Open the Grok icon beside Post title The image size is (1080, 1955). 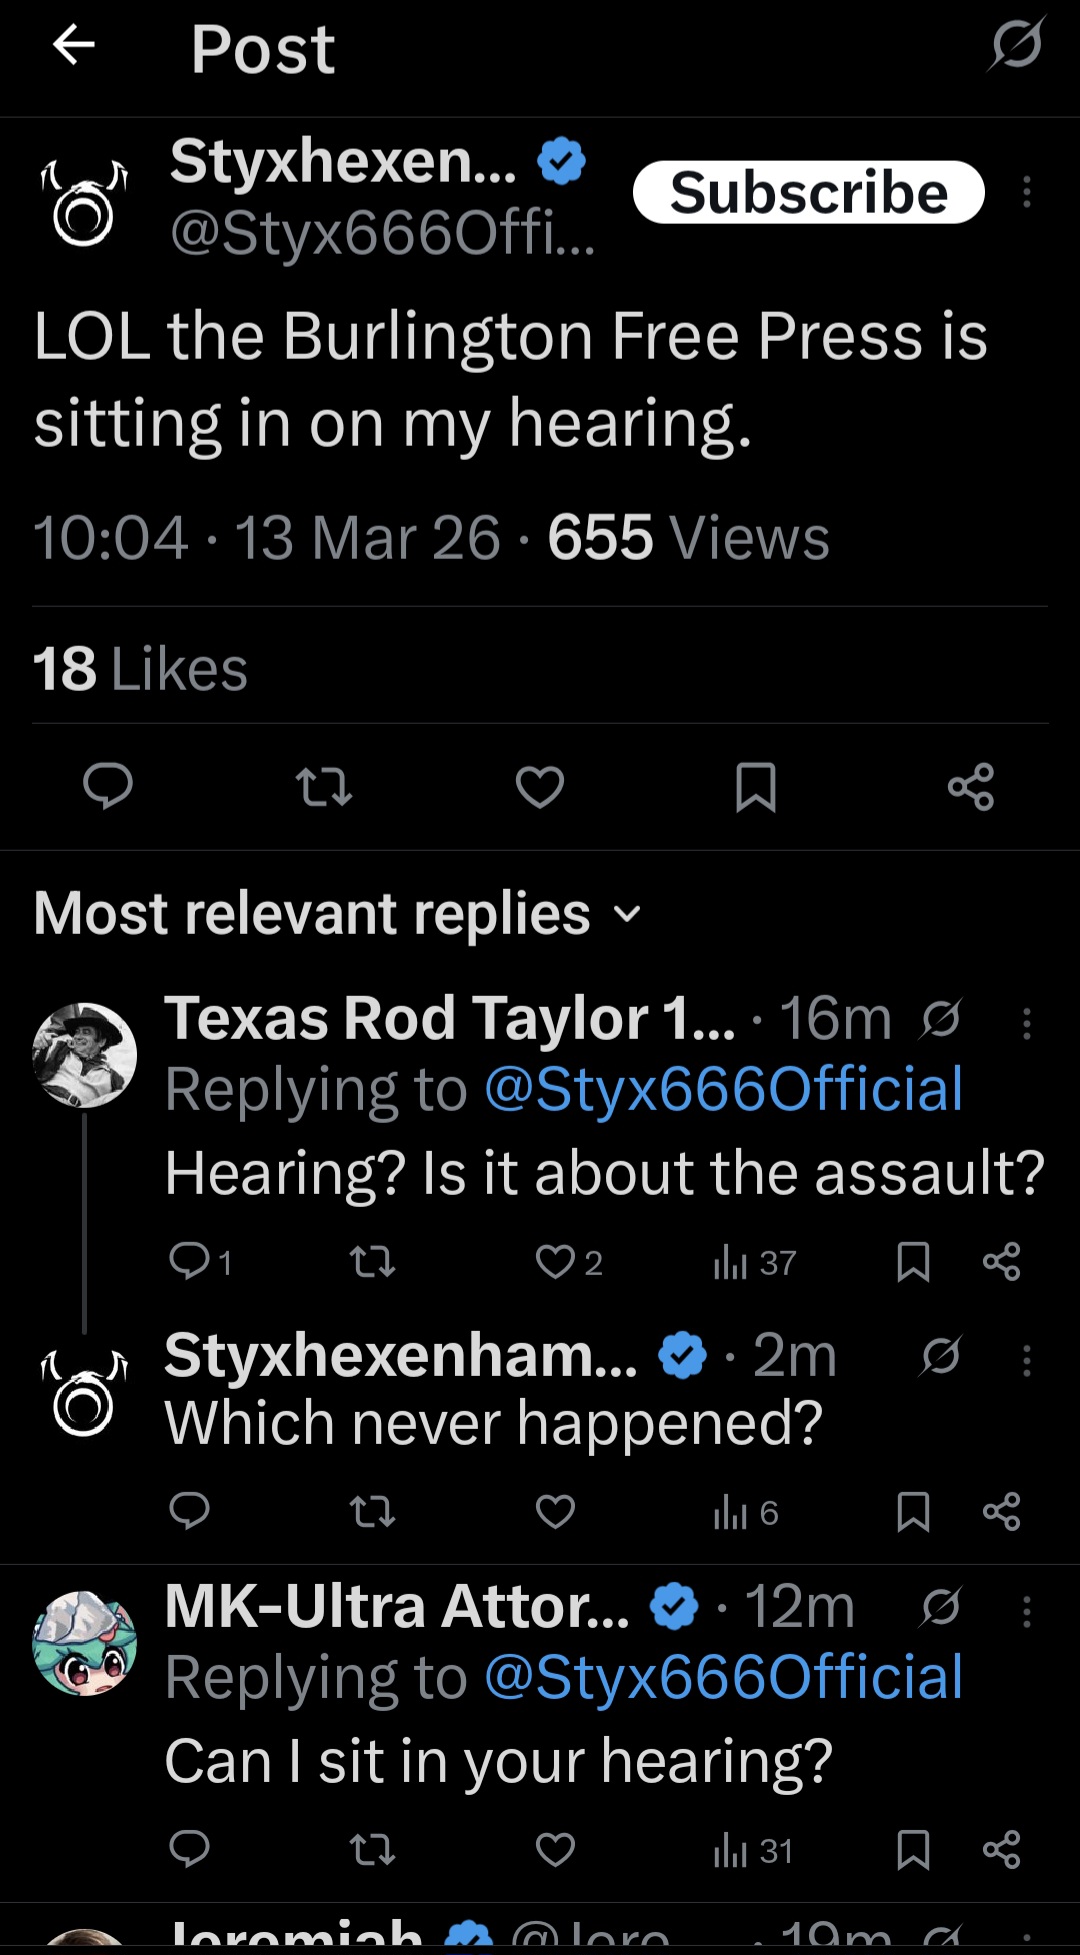(1018, 44)
